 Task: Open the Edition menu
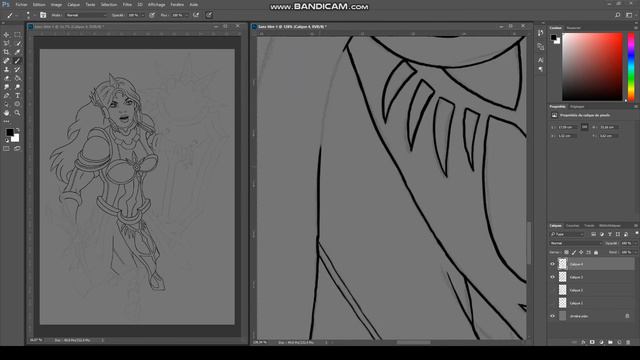coord(39,4)
